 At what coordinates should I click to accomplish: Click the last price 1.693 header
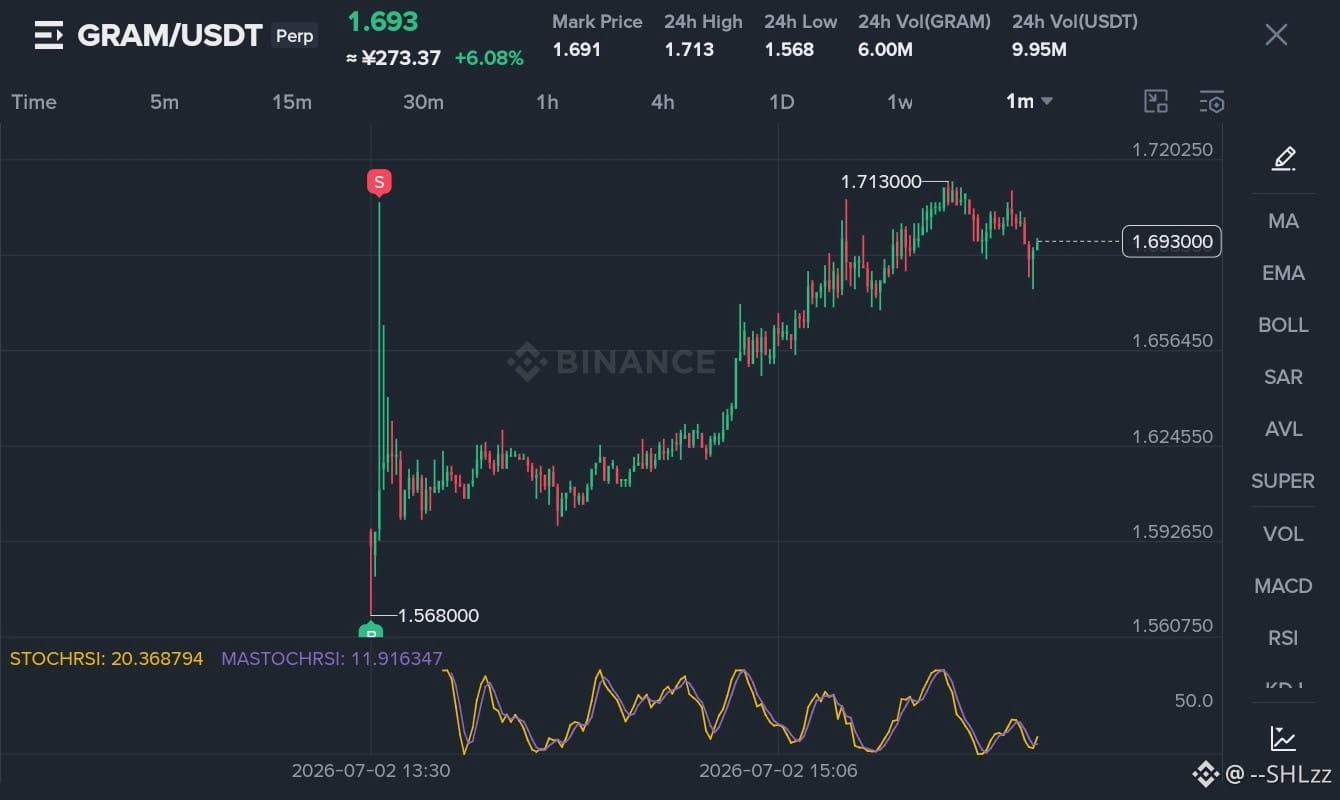click(383, 21)
